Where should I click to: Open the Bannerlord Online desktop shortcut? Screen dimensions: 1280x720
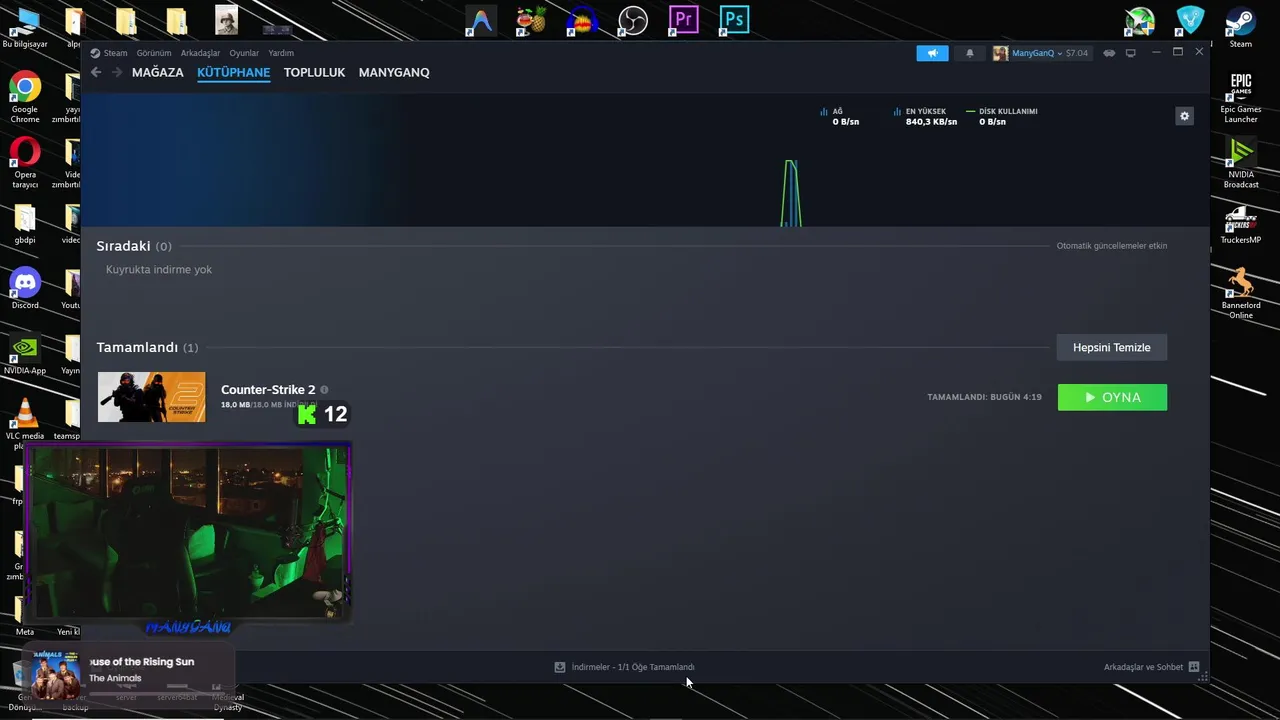click(x=1241, y=293)
